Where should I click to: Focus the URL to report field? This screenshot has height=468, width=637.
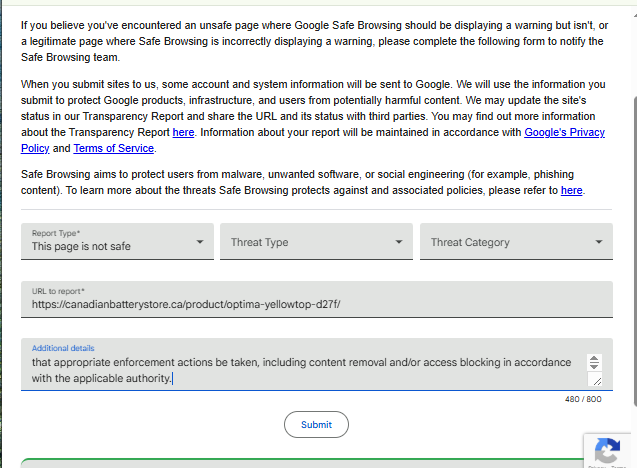coord(317,299)
